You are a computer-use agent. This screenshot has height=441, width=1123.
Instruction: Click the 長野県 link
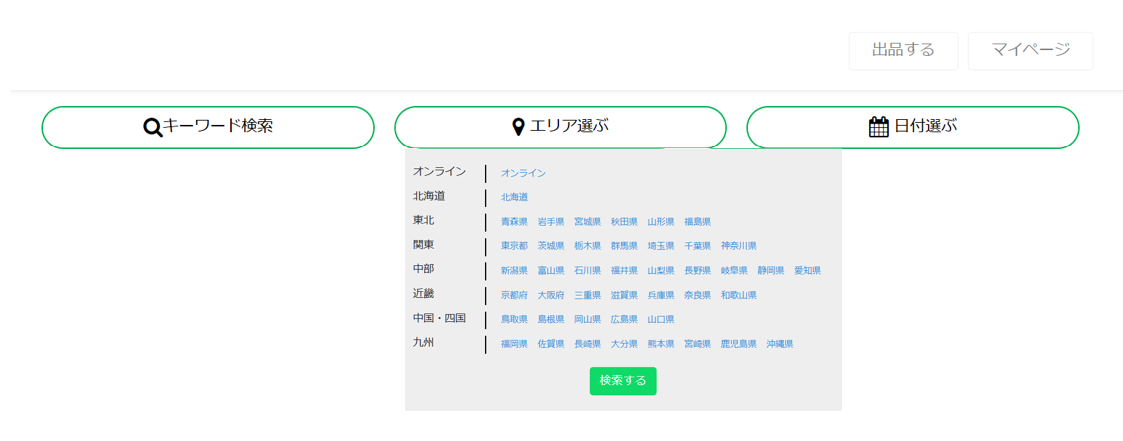click(697, 270)
